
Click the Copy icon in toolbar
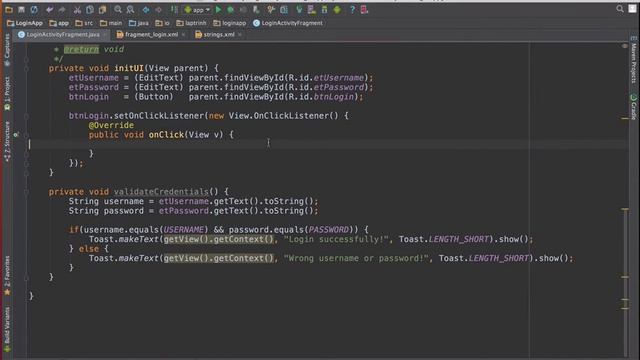click(90, 9)
